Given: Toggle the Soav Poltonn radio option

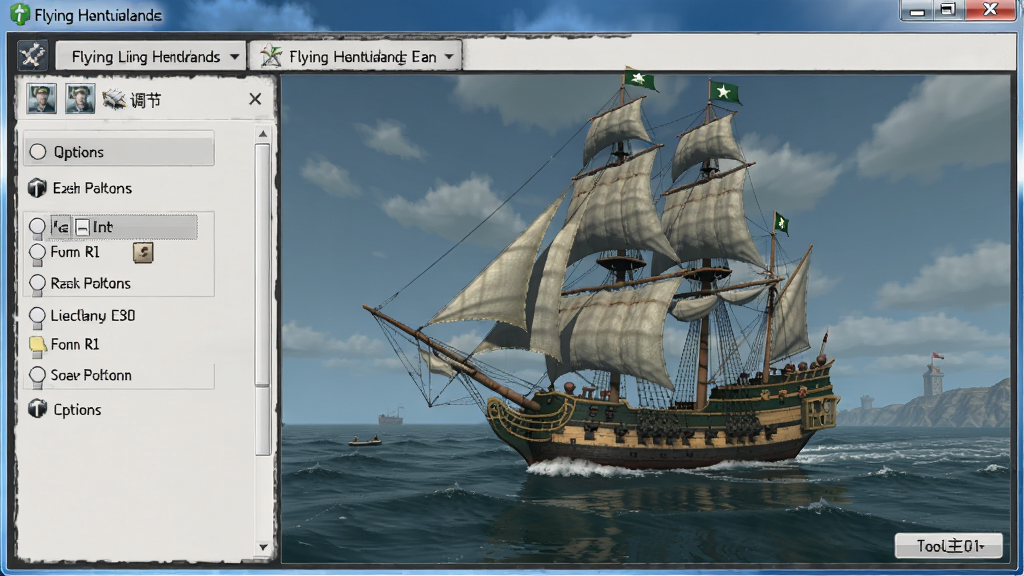Looking at the screenshot, I should [37, 376].
